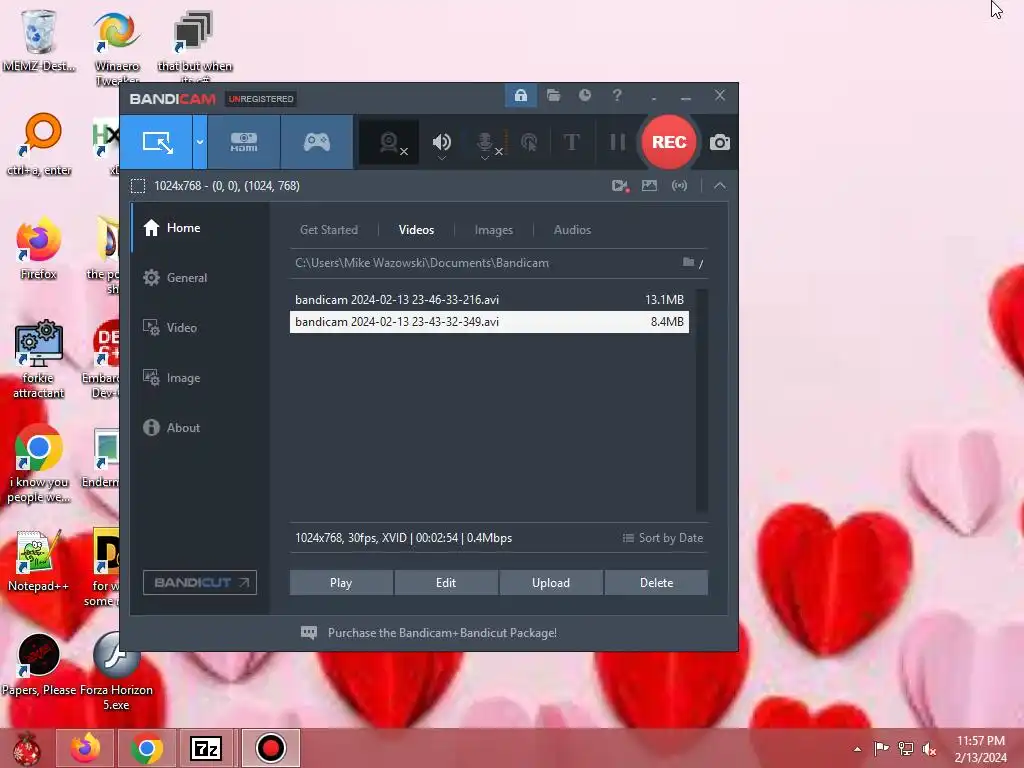This screenshot has height=768, width=1024.
Task: Toggle speaker sound recording
Action: tap(441, 142)
